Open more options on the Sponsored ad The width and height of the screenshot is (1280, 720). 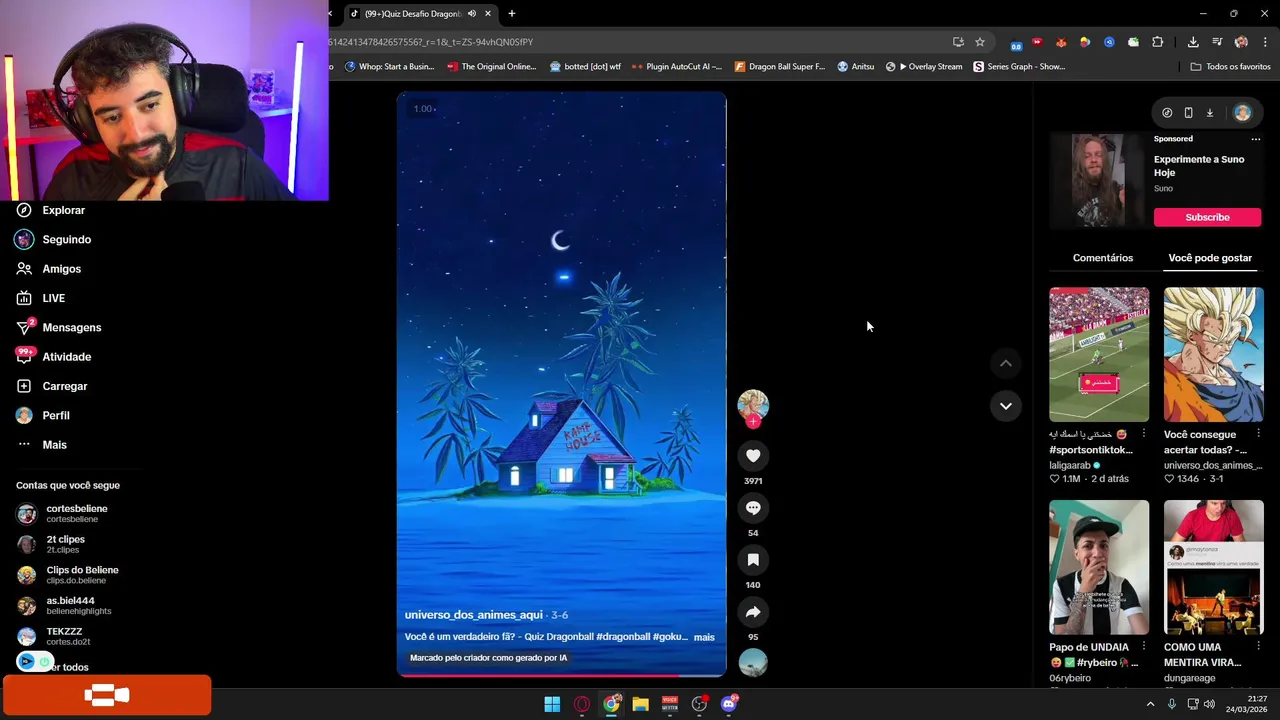pos(1256,139)
